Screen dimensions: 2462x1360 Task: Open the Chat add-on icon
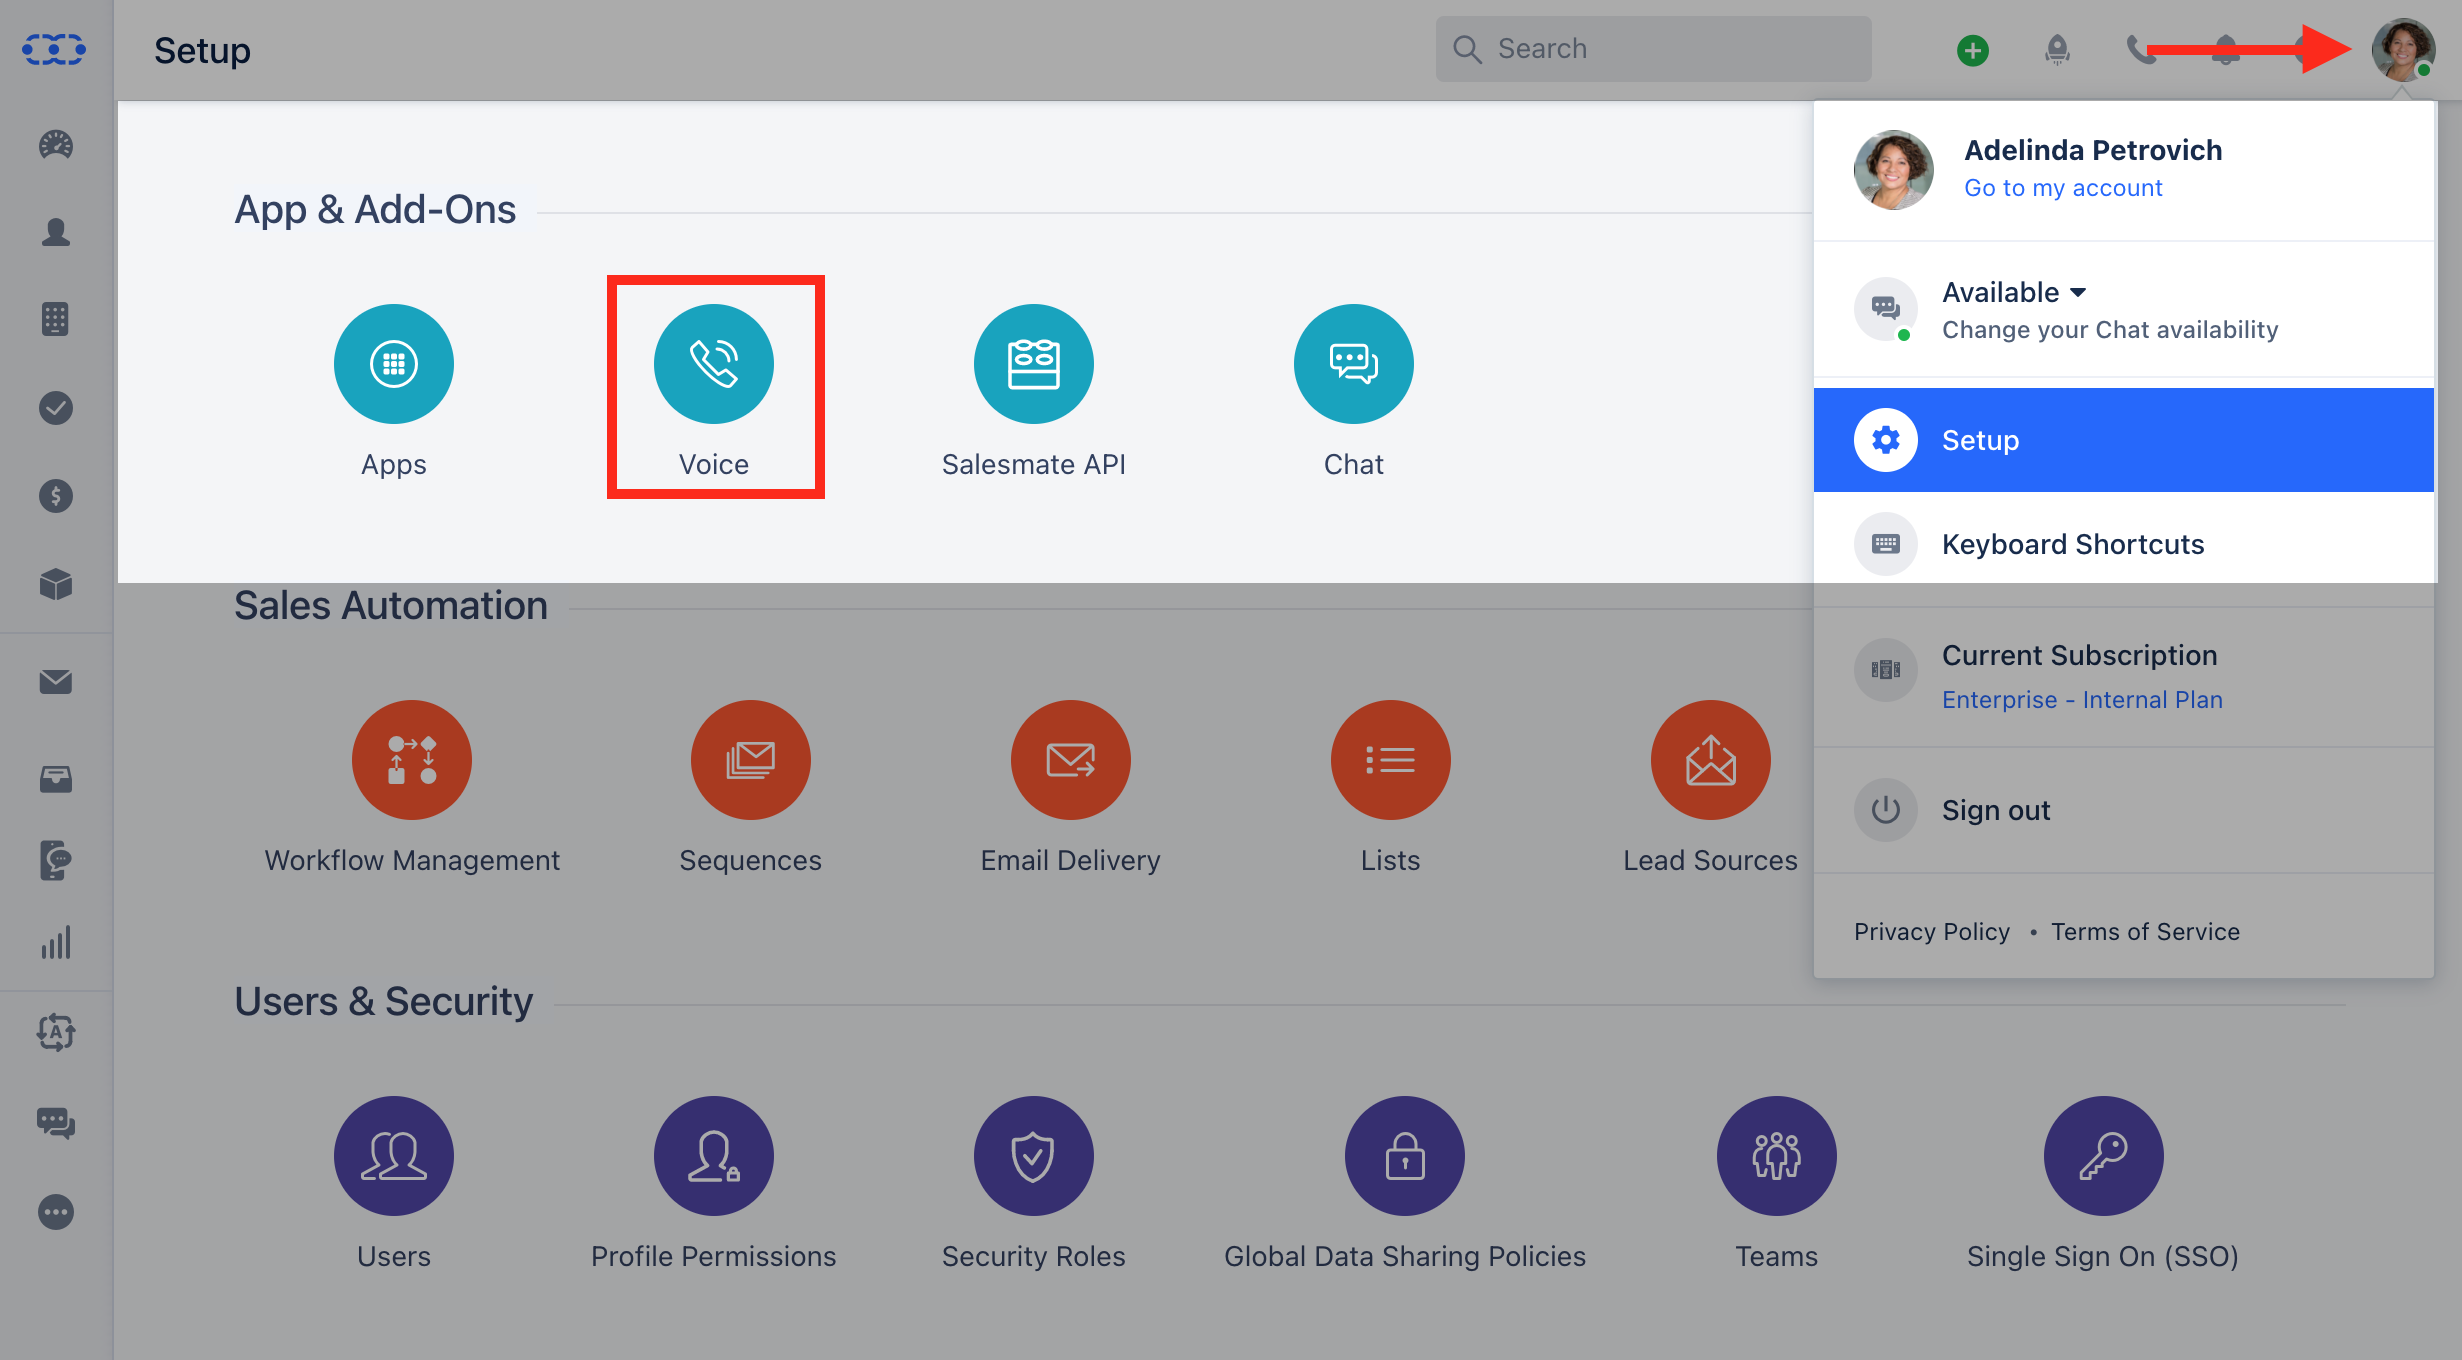pos(1354,364)
